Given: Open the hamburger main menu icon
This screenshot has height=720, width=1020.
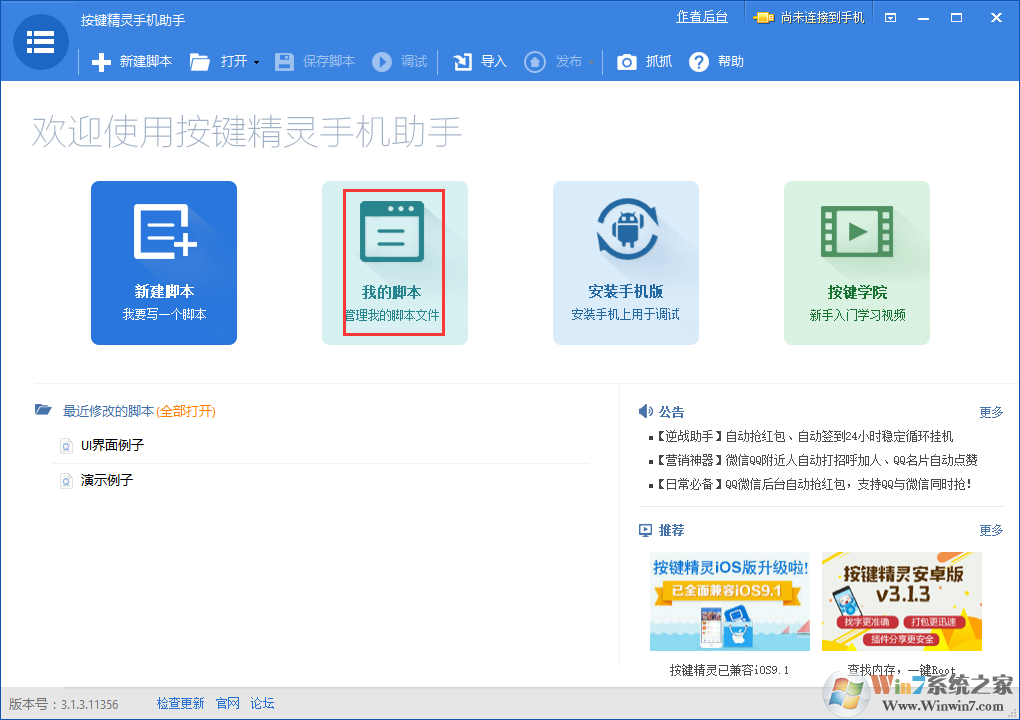Looking at the screenshot, I should tap(40, 41).
